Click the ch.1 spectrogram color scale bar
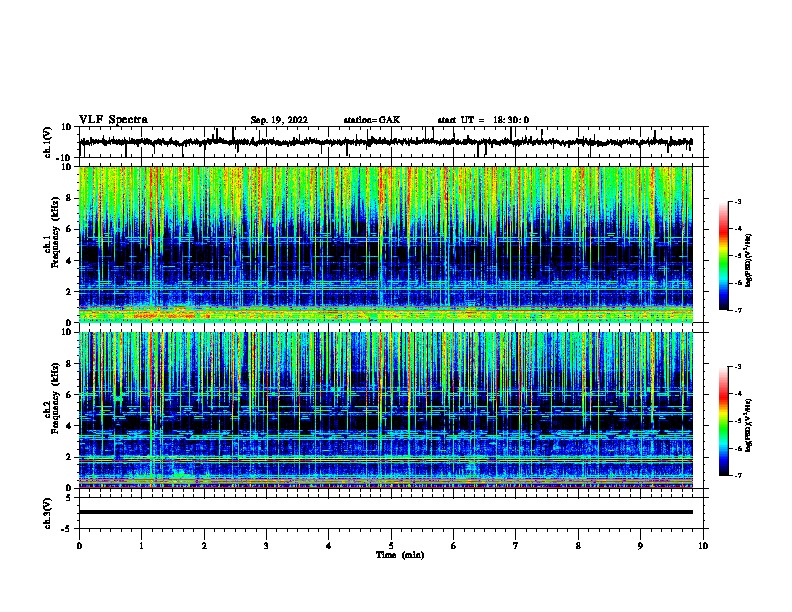Screen dimensions: 792x612 click(724, 256)
